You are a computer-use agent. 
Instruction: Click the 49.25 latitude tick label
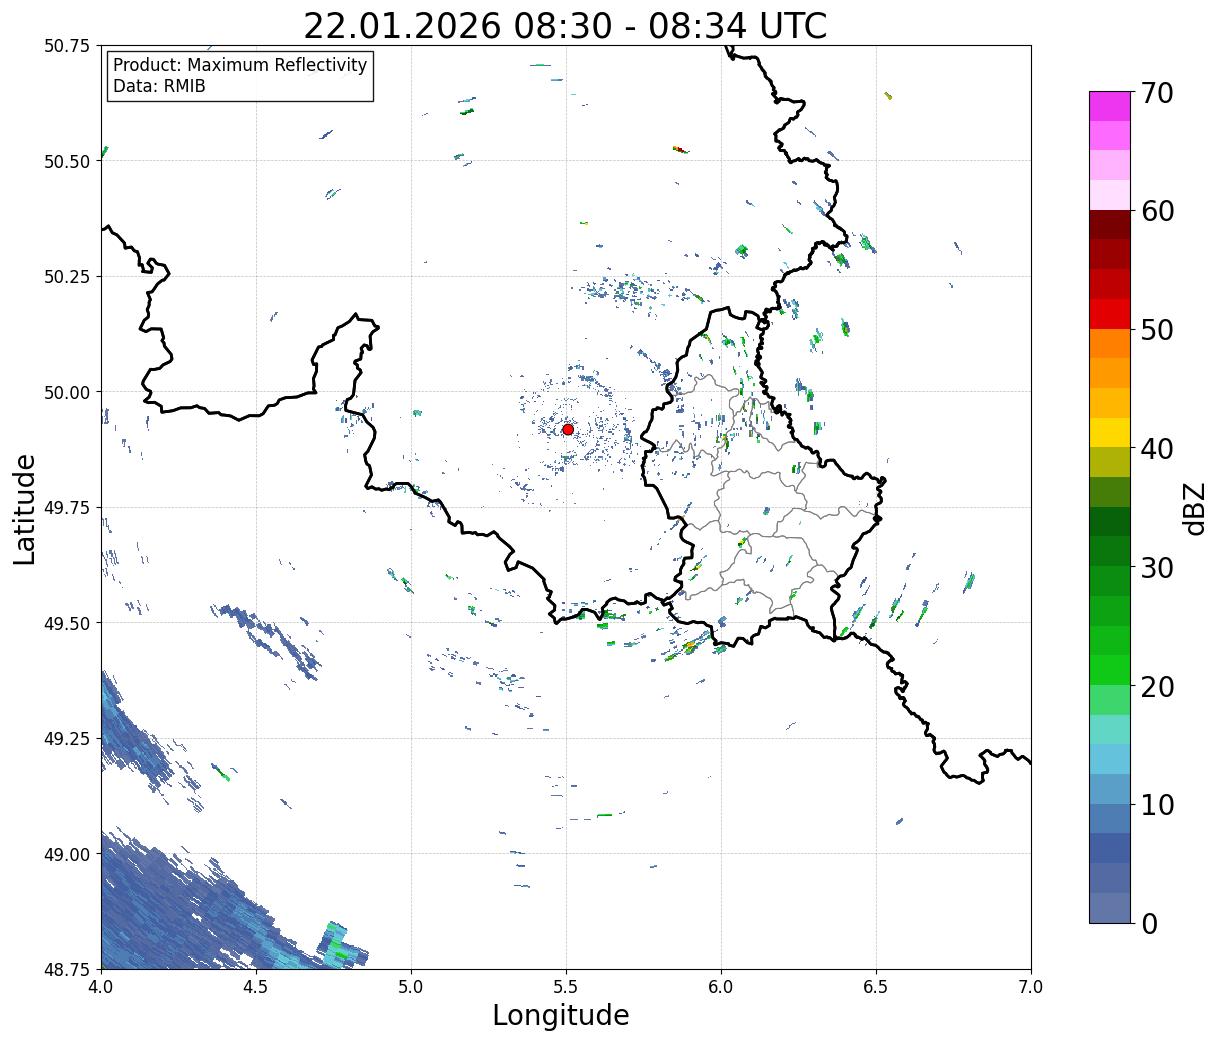(x=67, y=739)
